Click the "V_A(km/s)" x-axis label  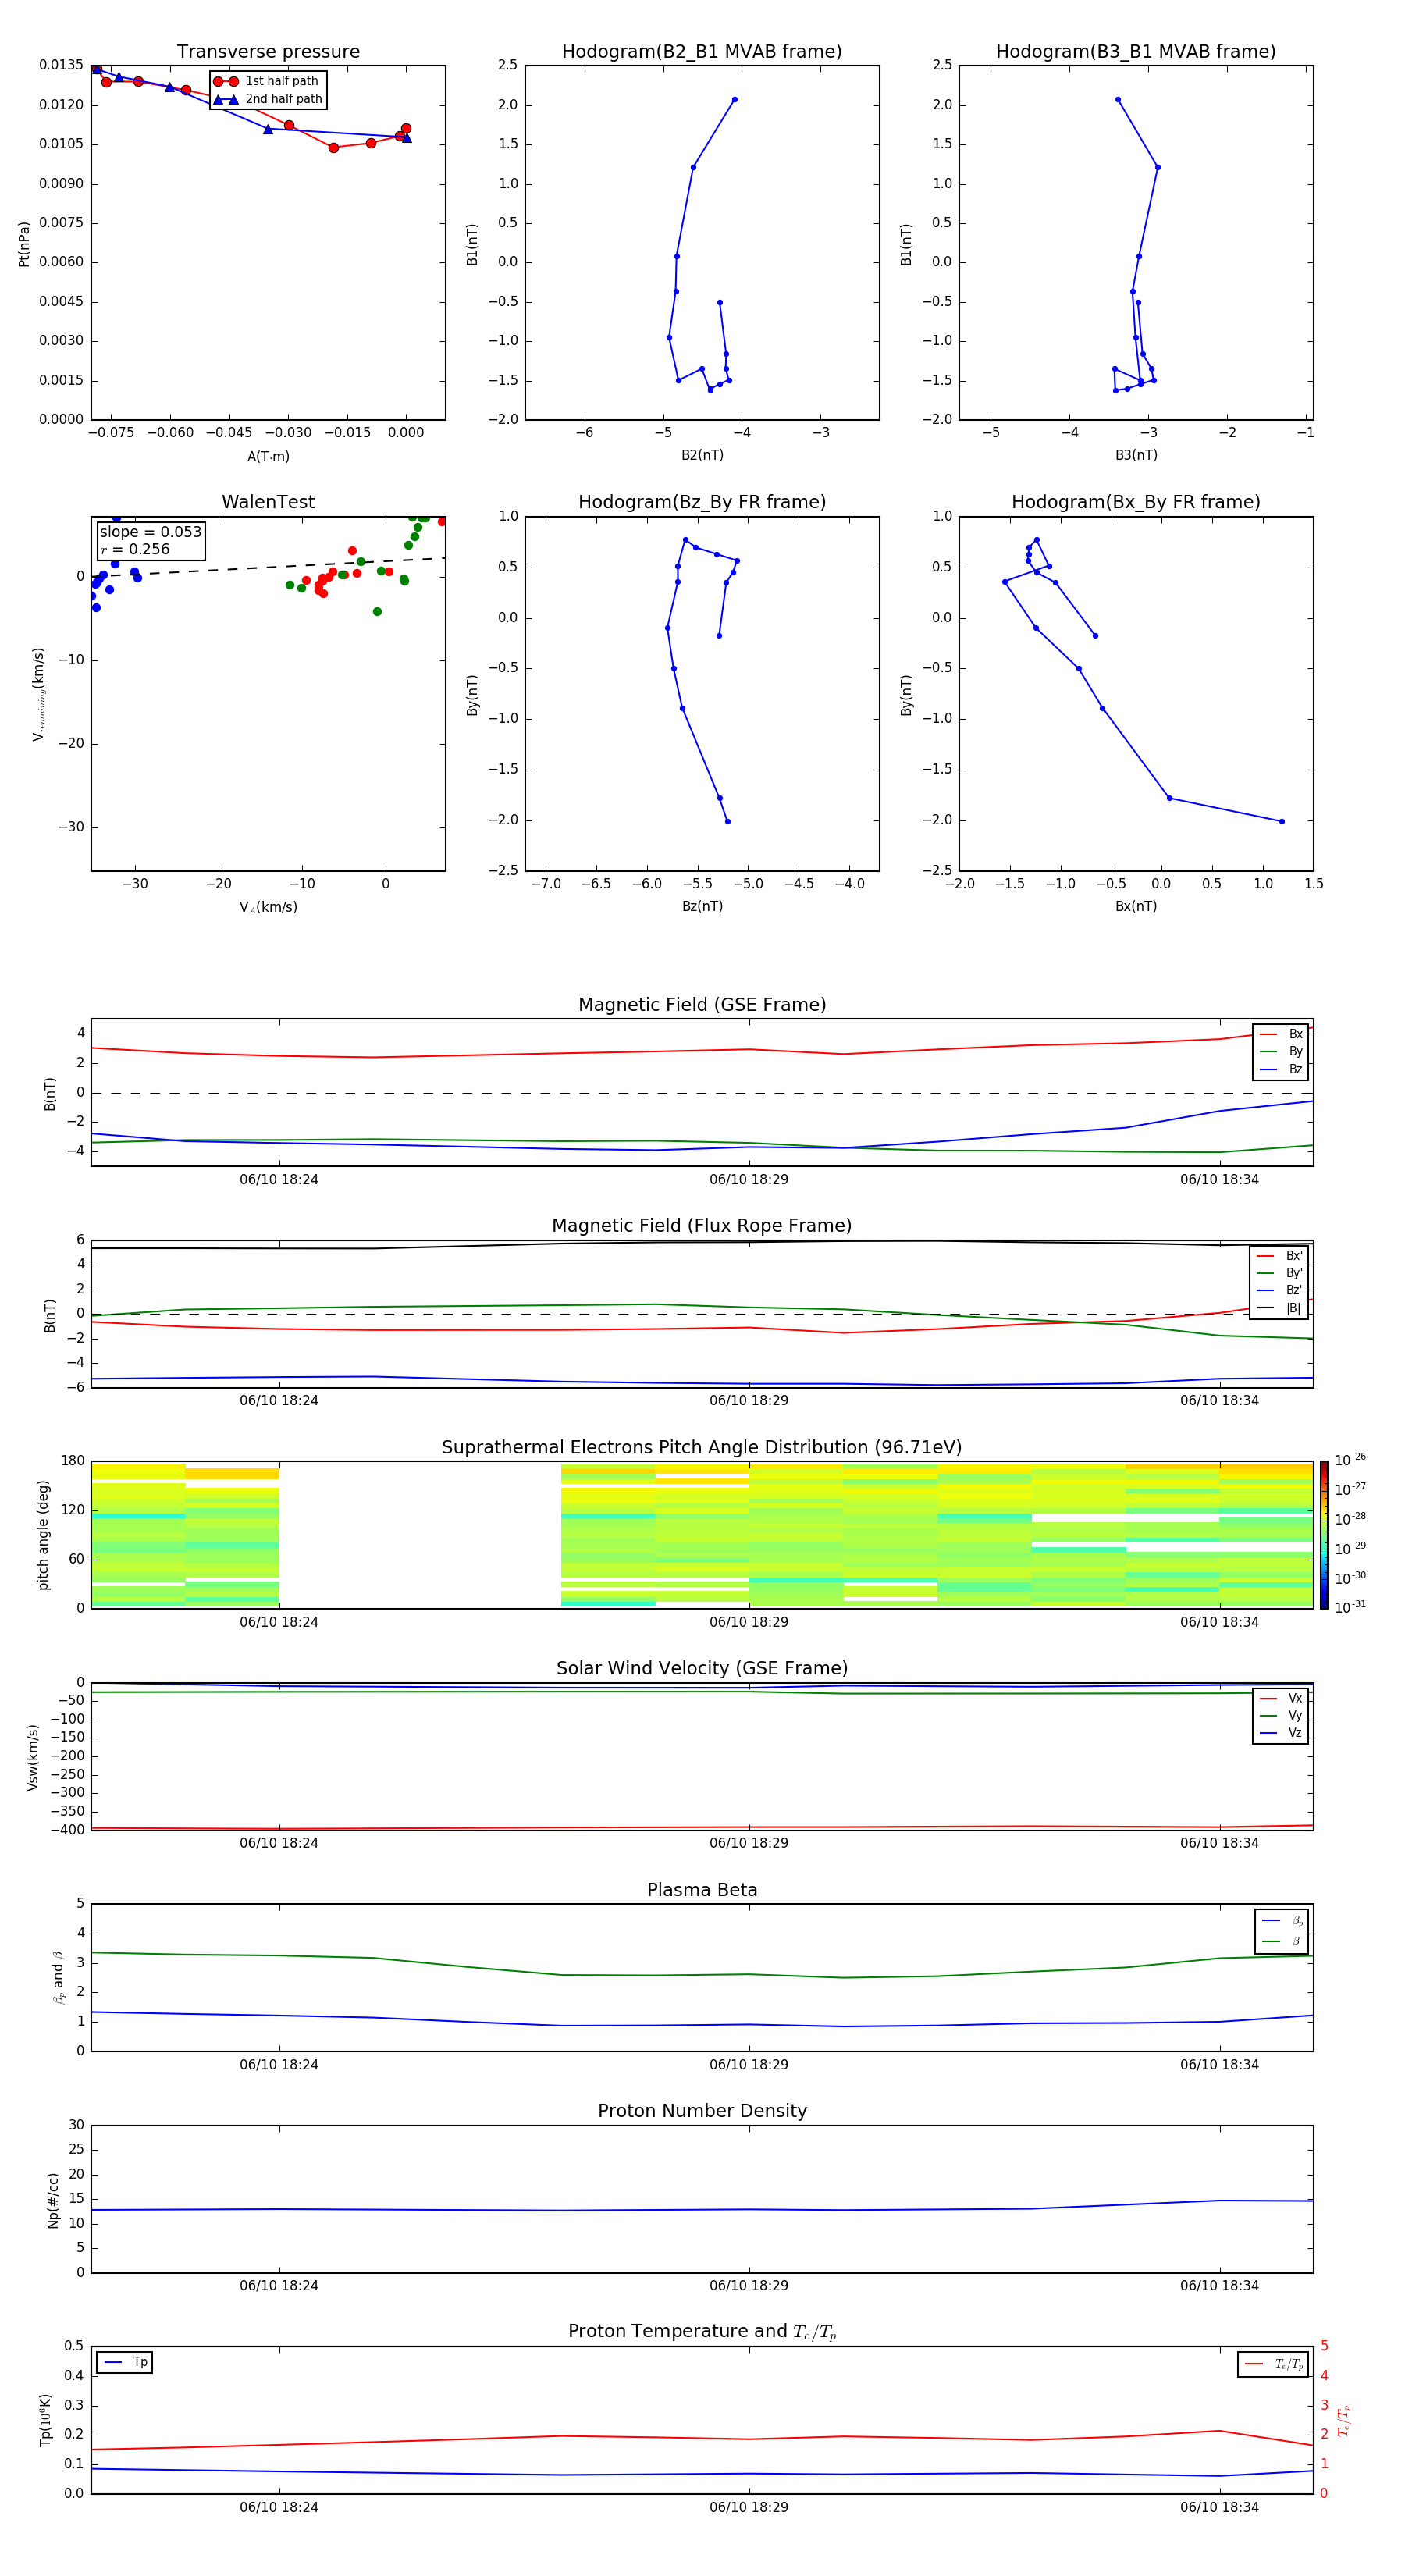(268, 907)
